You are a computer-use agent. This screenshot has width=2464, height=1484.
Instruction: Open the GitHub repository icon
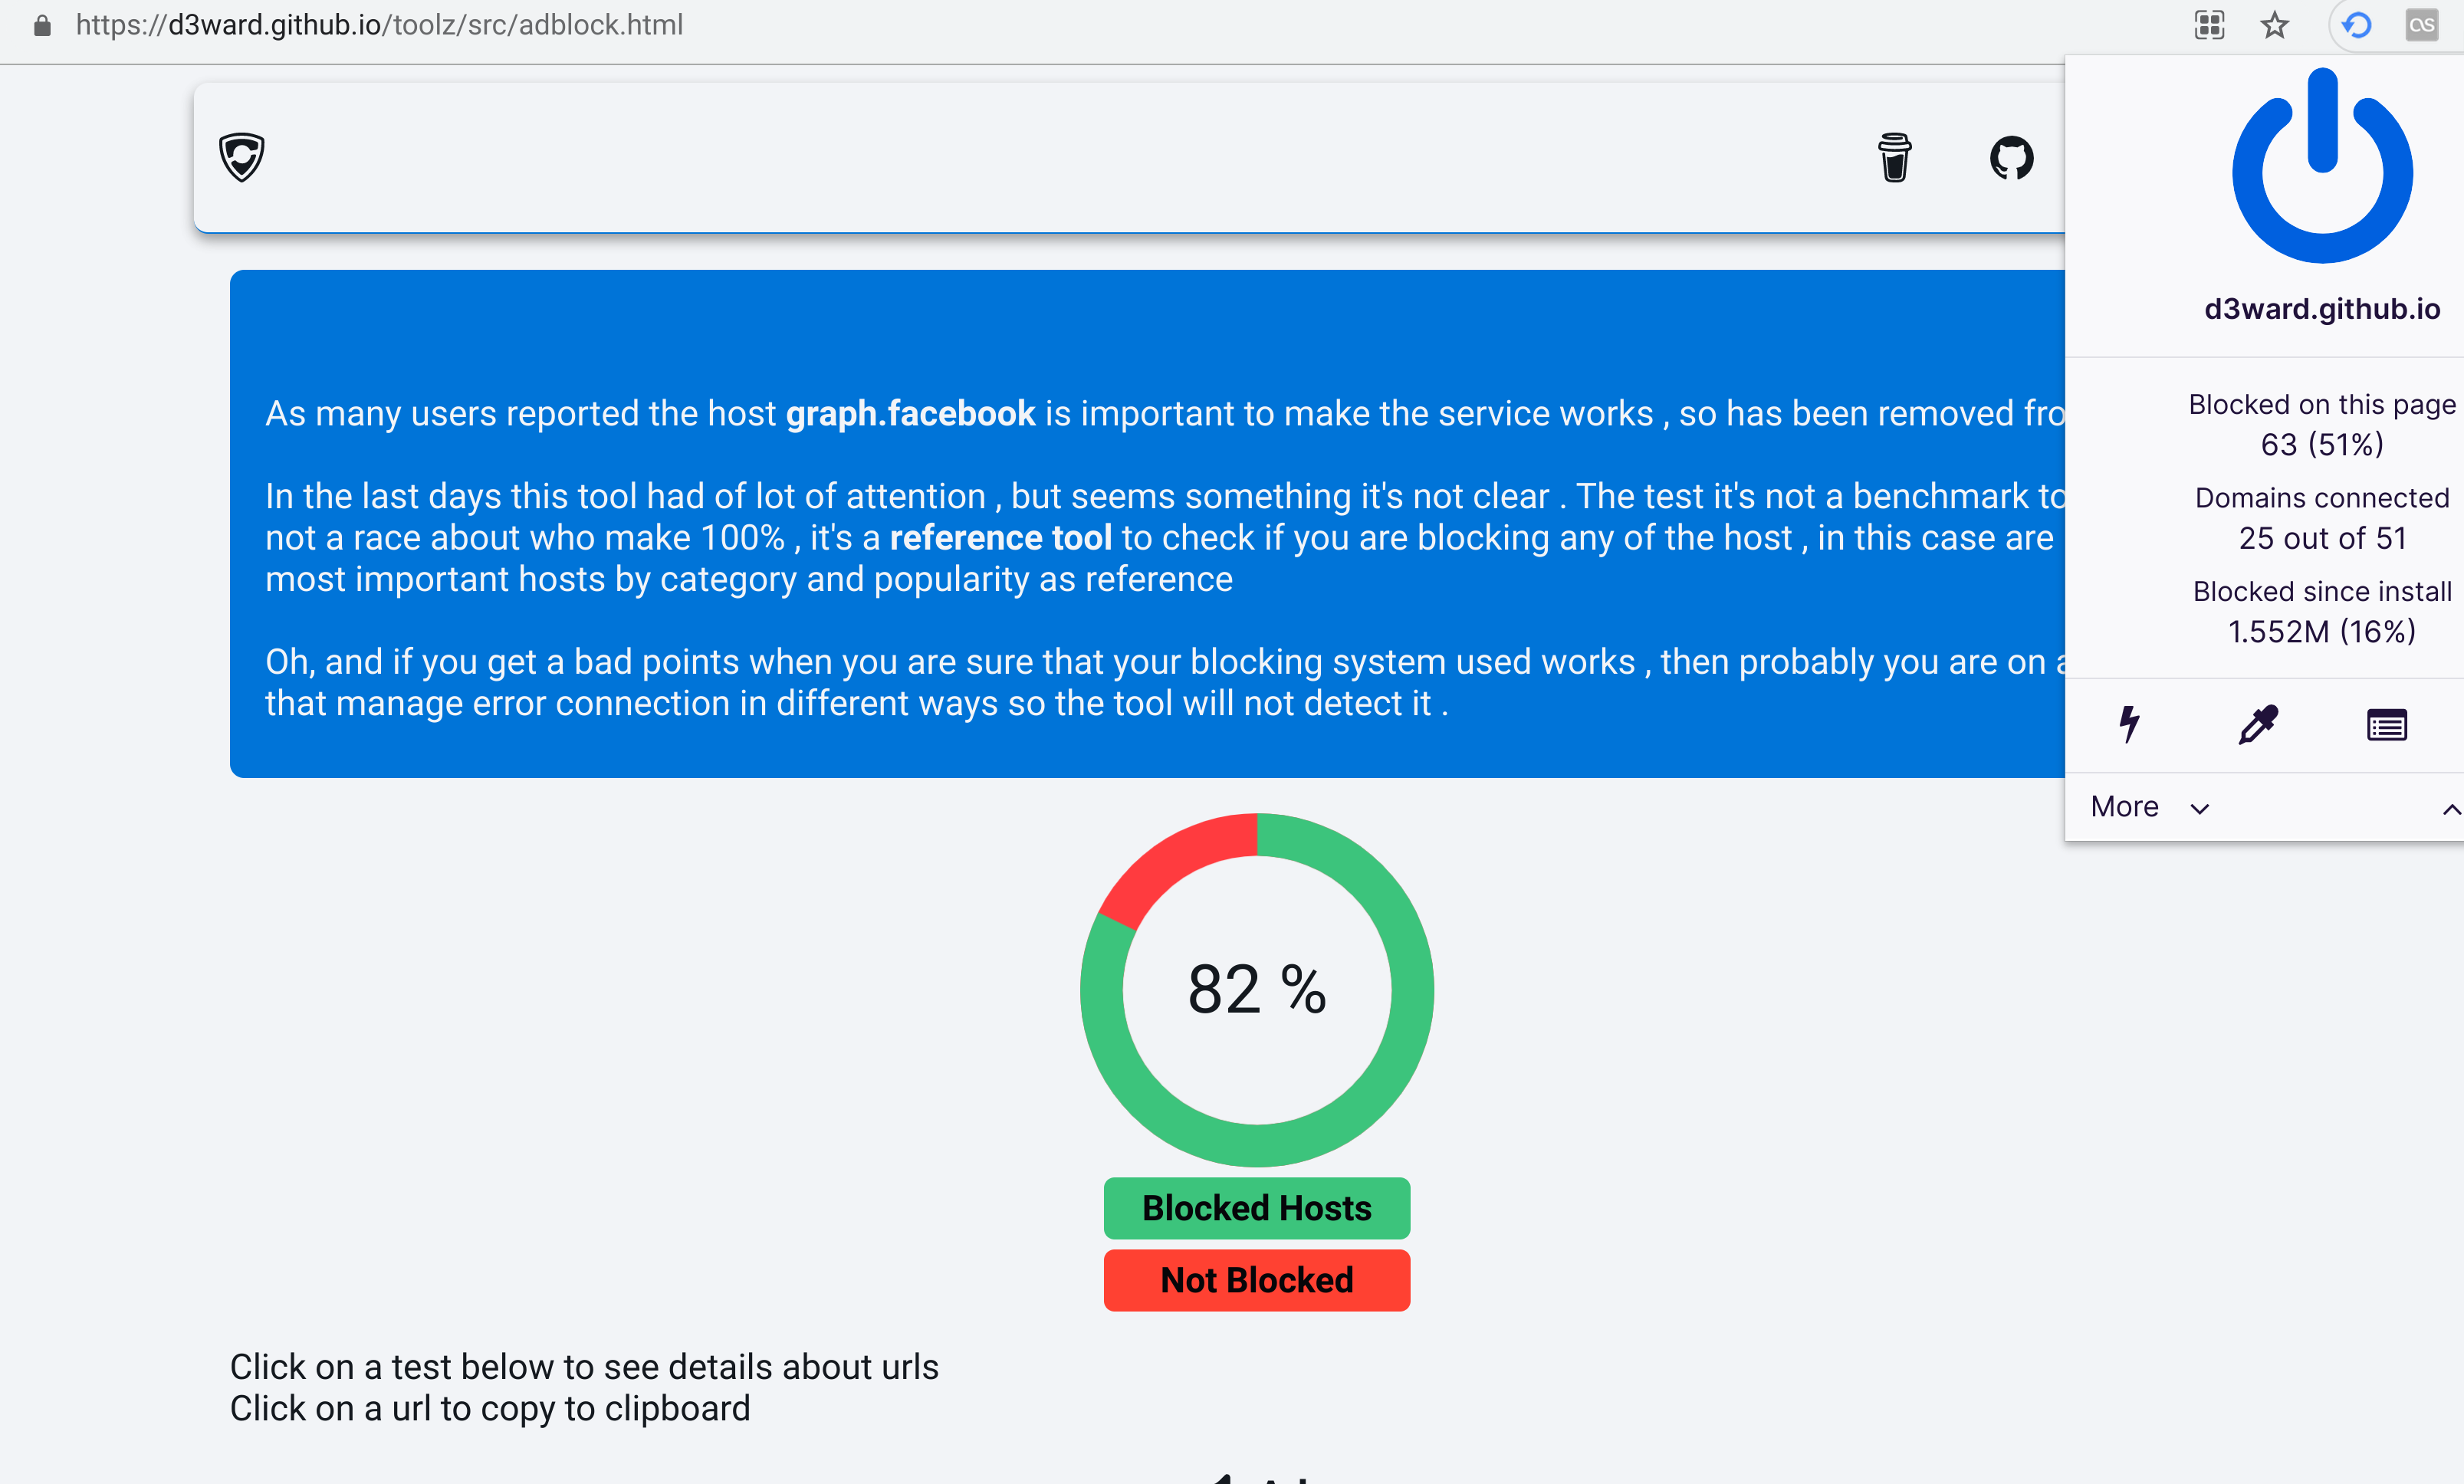click(2011, 158)
